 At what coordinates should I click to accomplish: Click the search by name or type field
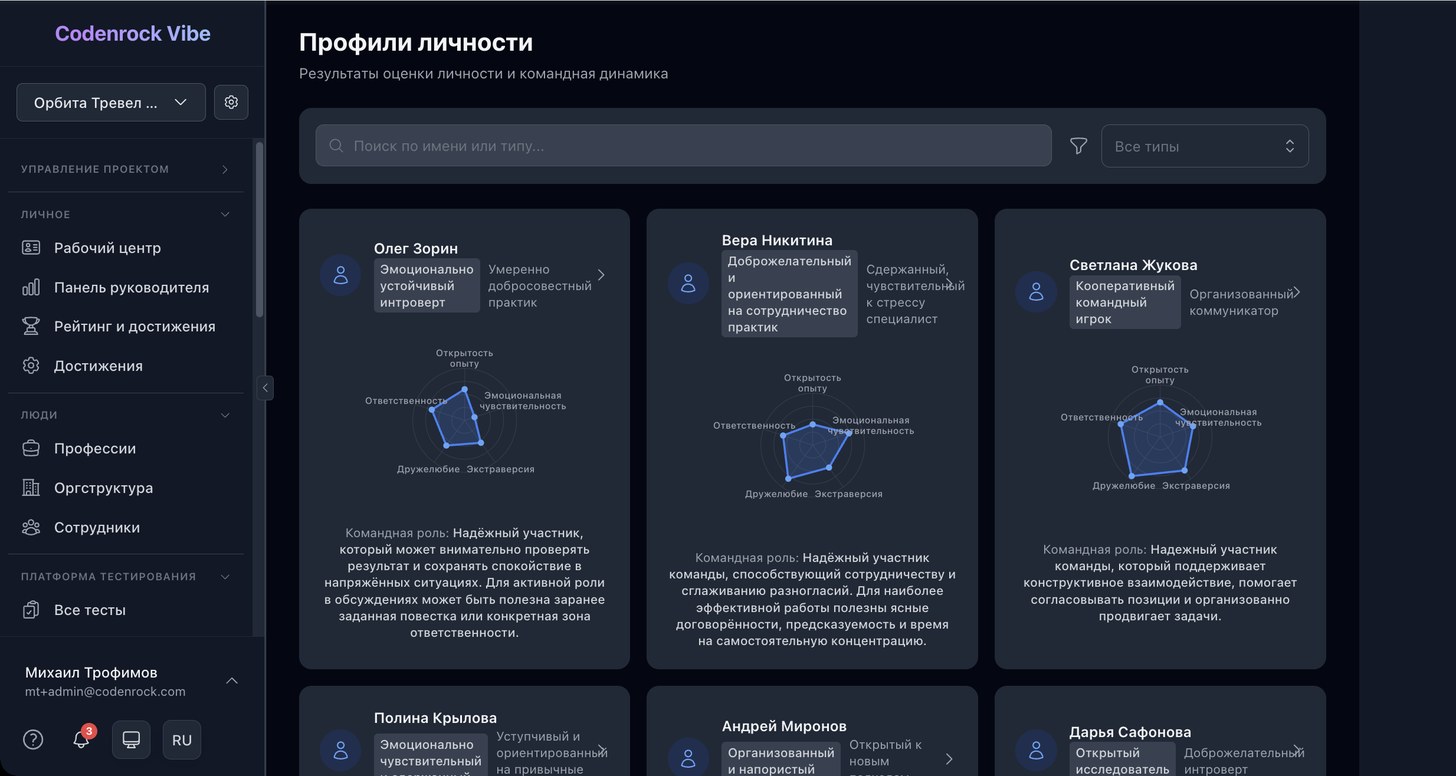683,146
